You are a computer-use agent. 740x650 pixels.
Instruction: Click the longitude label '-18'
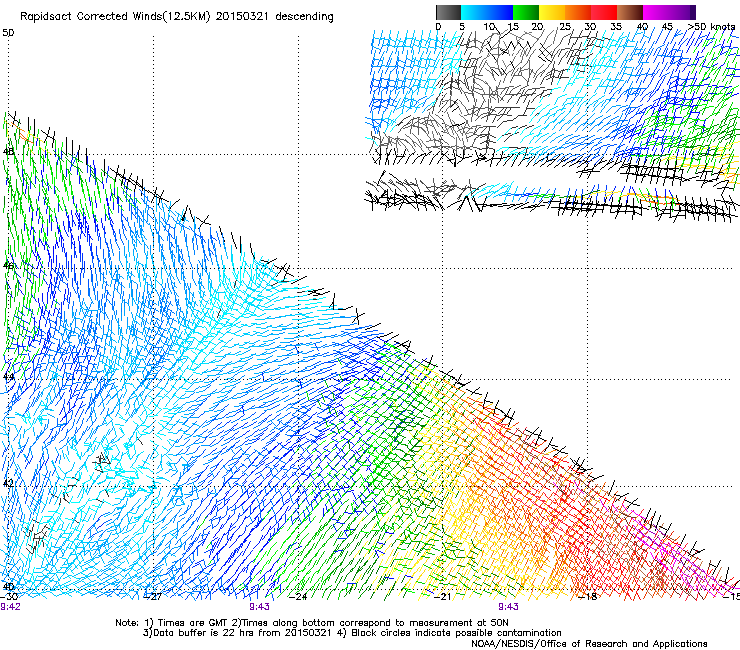coord(587,597)
